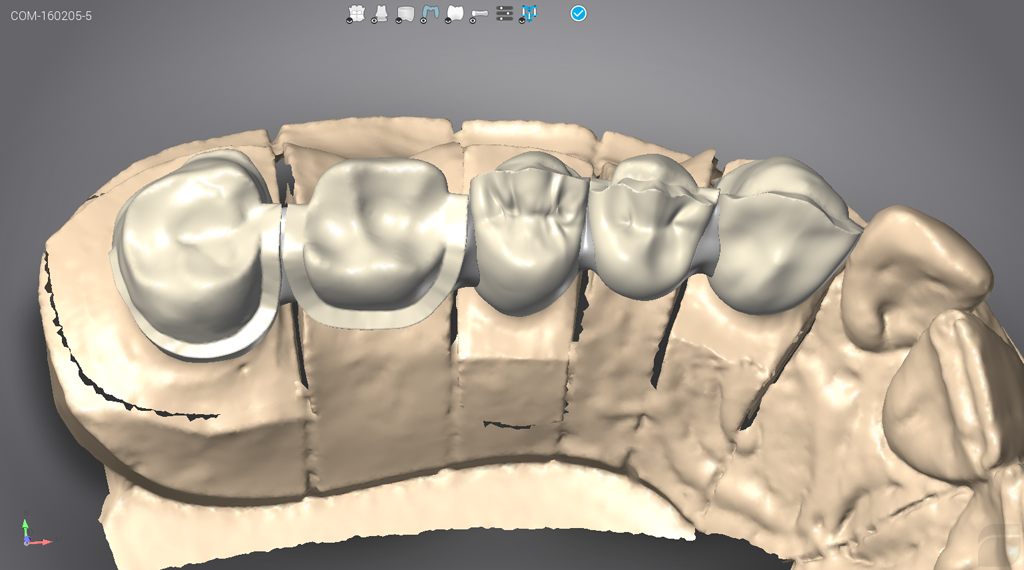Select the blue crown framework icon
This screenshot has width=1024, height=570.
[x=429, y=14]
